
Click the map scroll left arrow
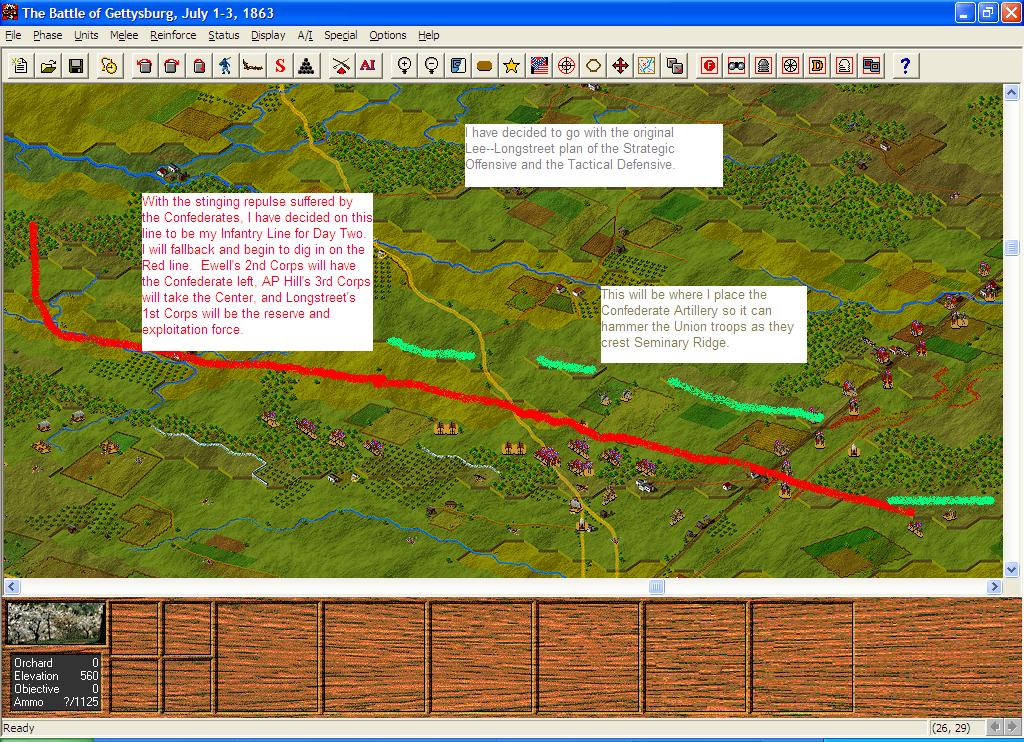[12, 587]
